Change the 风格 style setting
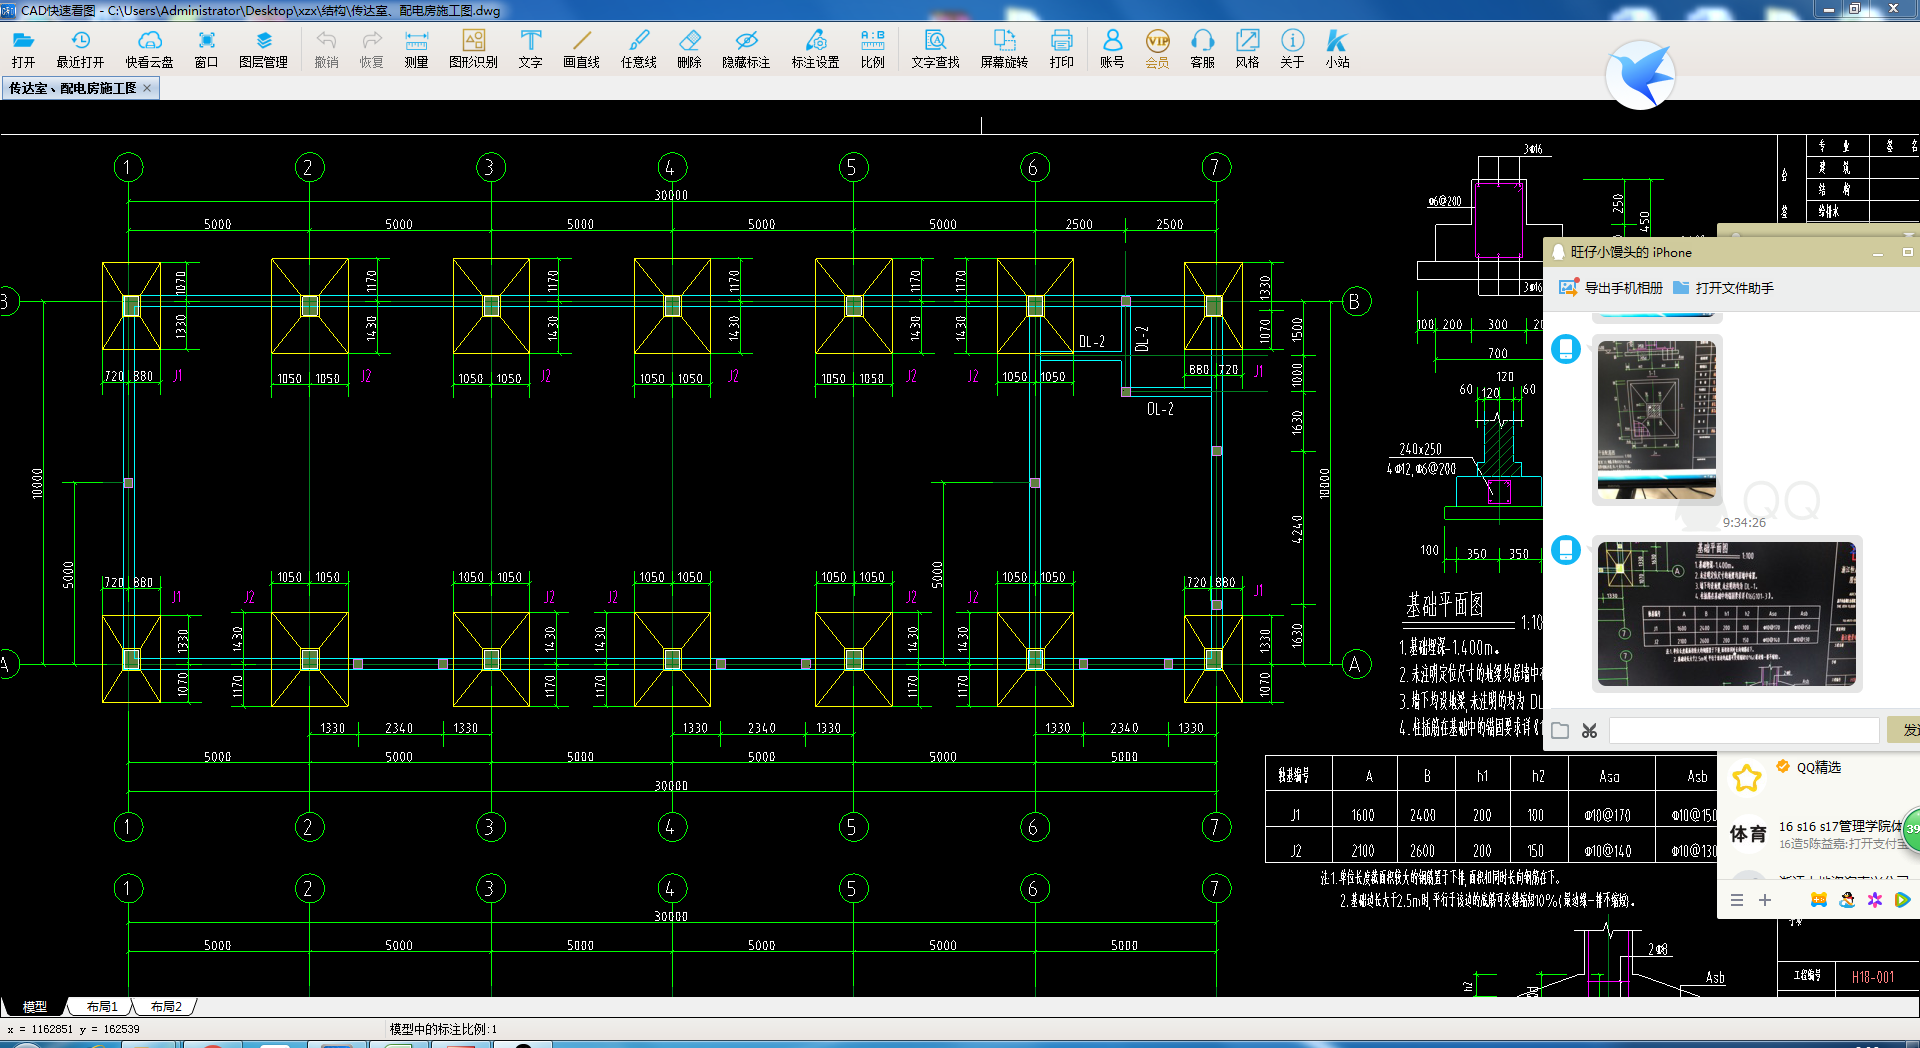 (1247, 48)
